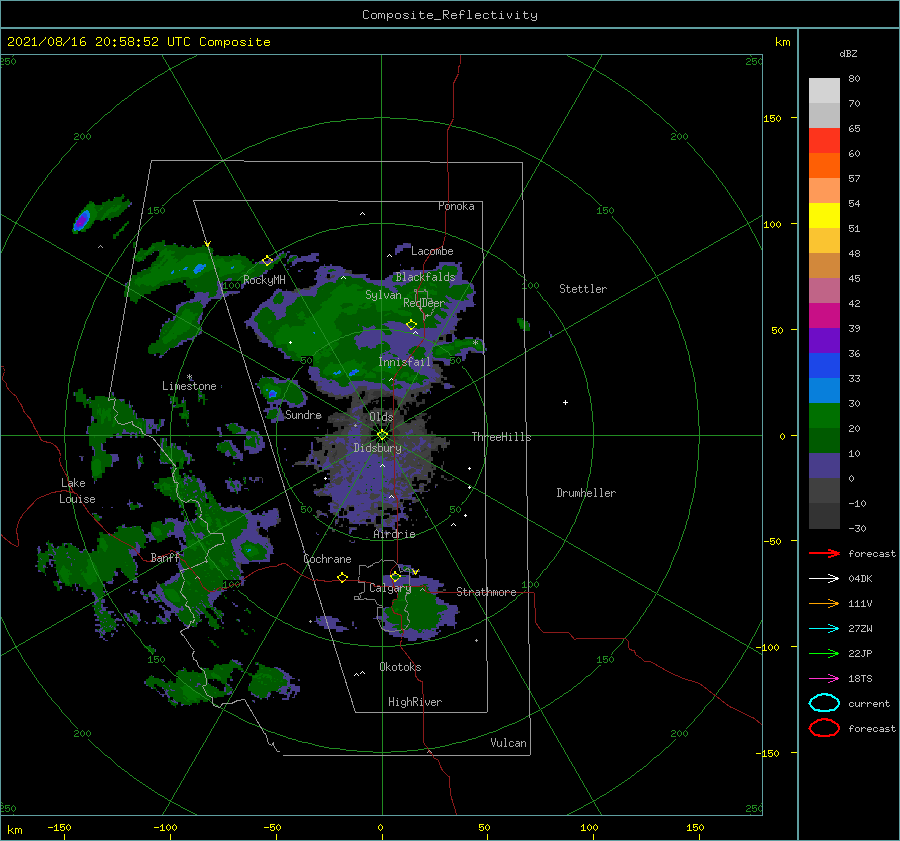Click the Vulcan town label
The image size is (900, 841).
508,743
